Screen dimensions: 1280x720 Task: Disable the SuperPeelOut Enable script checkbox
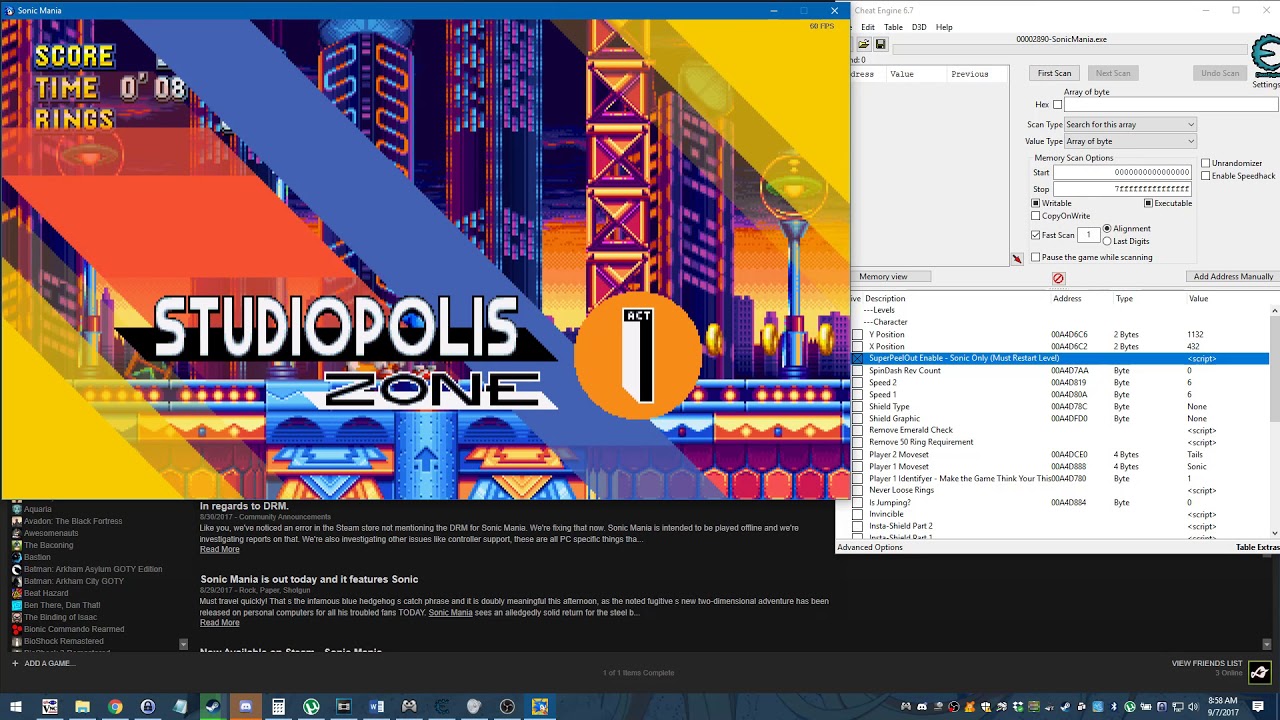pyautogui.click(x=857, y=358)
